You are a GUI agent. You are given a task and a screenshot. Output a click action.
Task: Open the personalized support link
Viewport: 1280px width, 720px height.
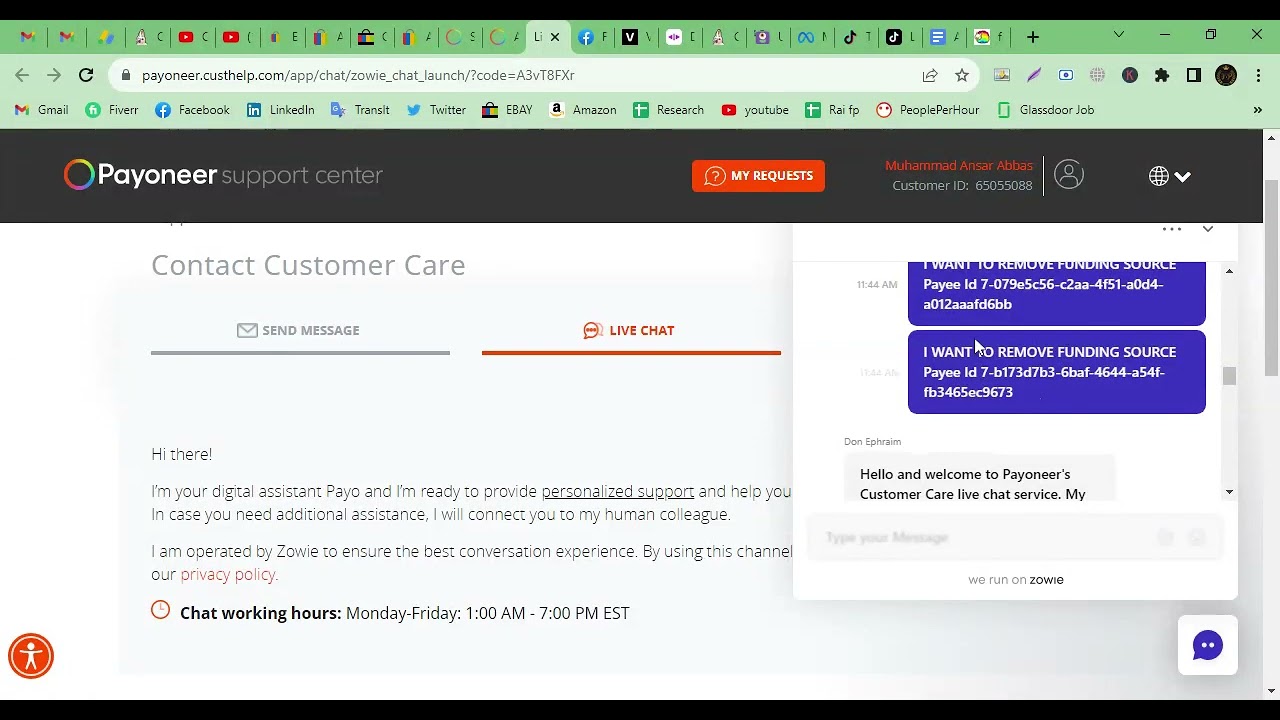(x=617, y=491)
